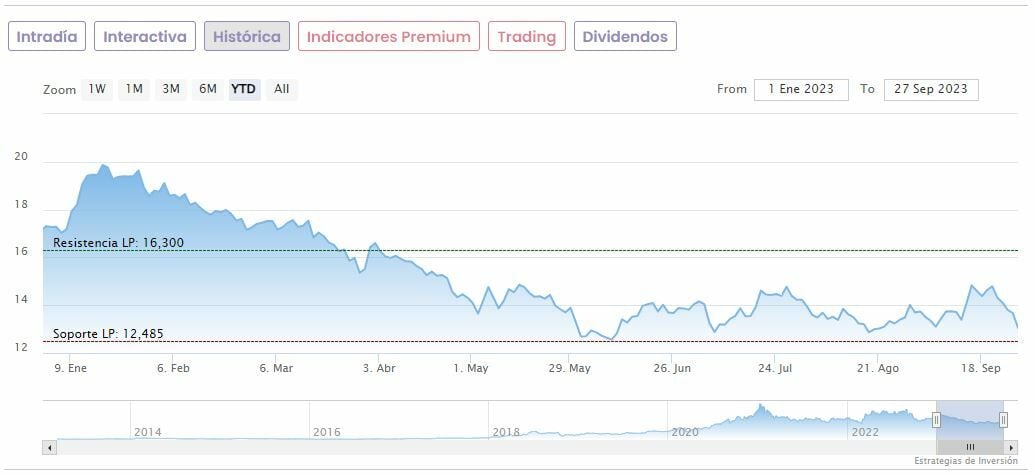Click the navigator scrollbar thumb
Screen dimensions: 1035x475
tap(969, 447)
